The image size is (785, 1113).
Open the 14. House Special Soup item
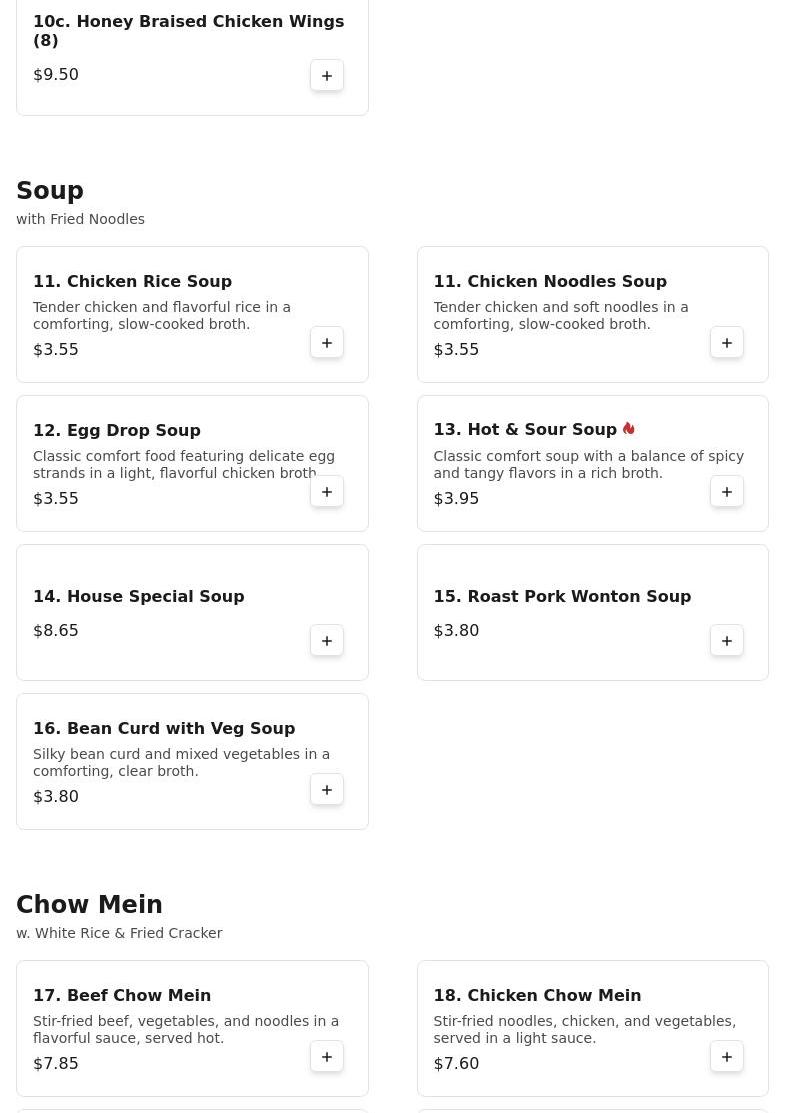138,596
